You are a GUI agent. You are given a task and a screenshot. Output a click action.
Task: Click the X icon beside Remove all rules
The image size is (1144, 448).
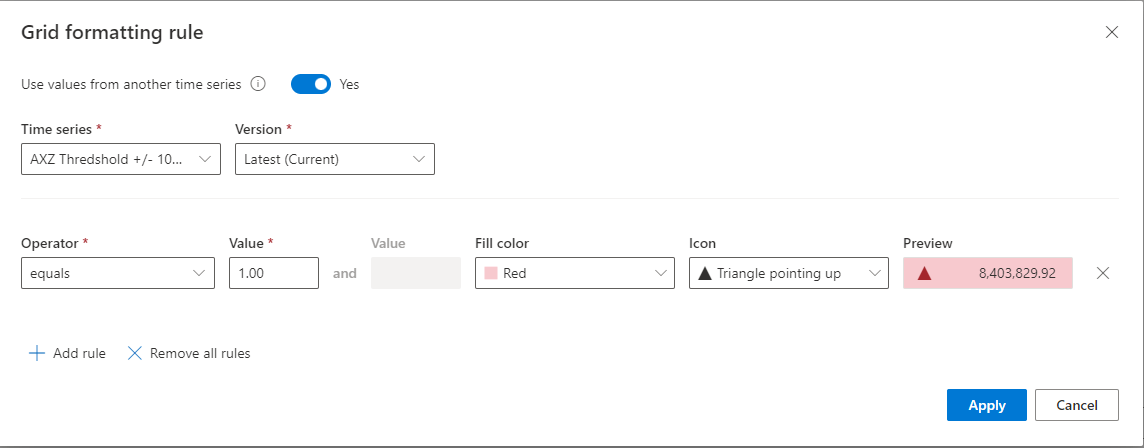(135, 353)
